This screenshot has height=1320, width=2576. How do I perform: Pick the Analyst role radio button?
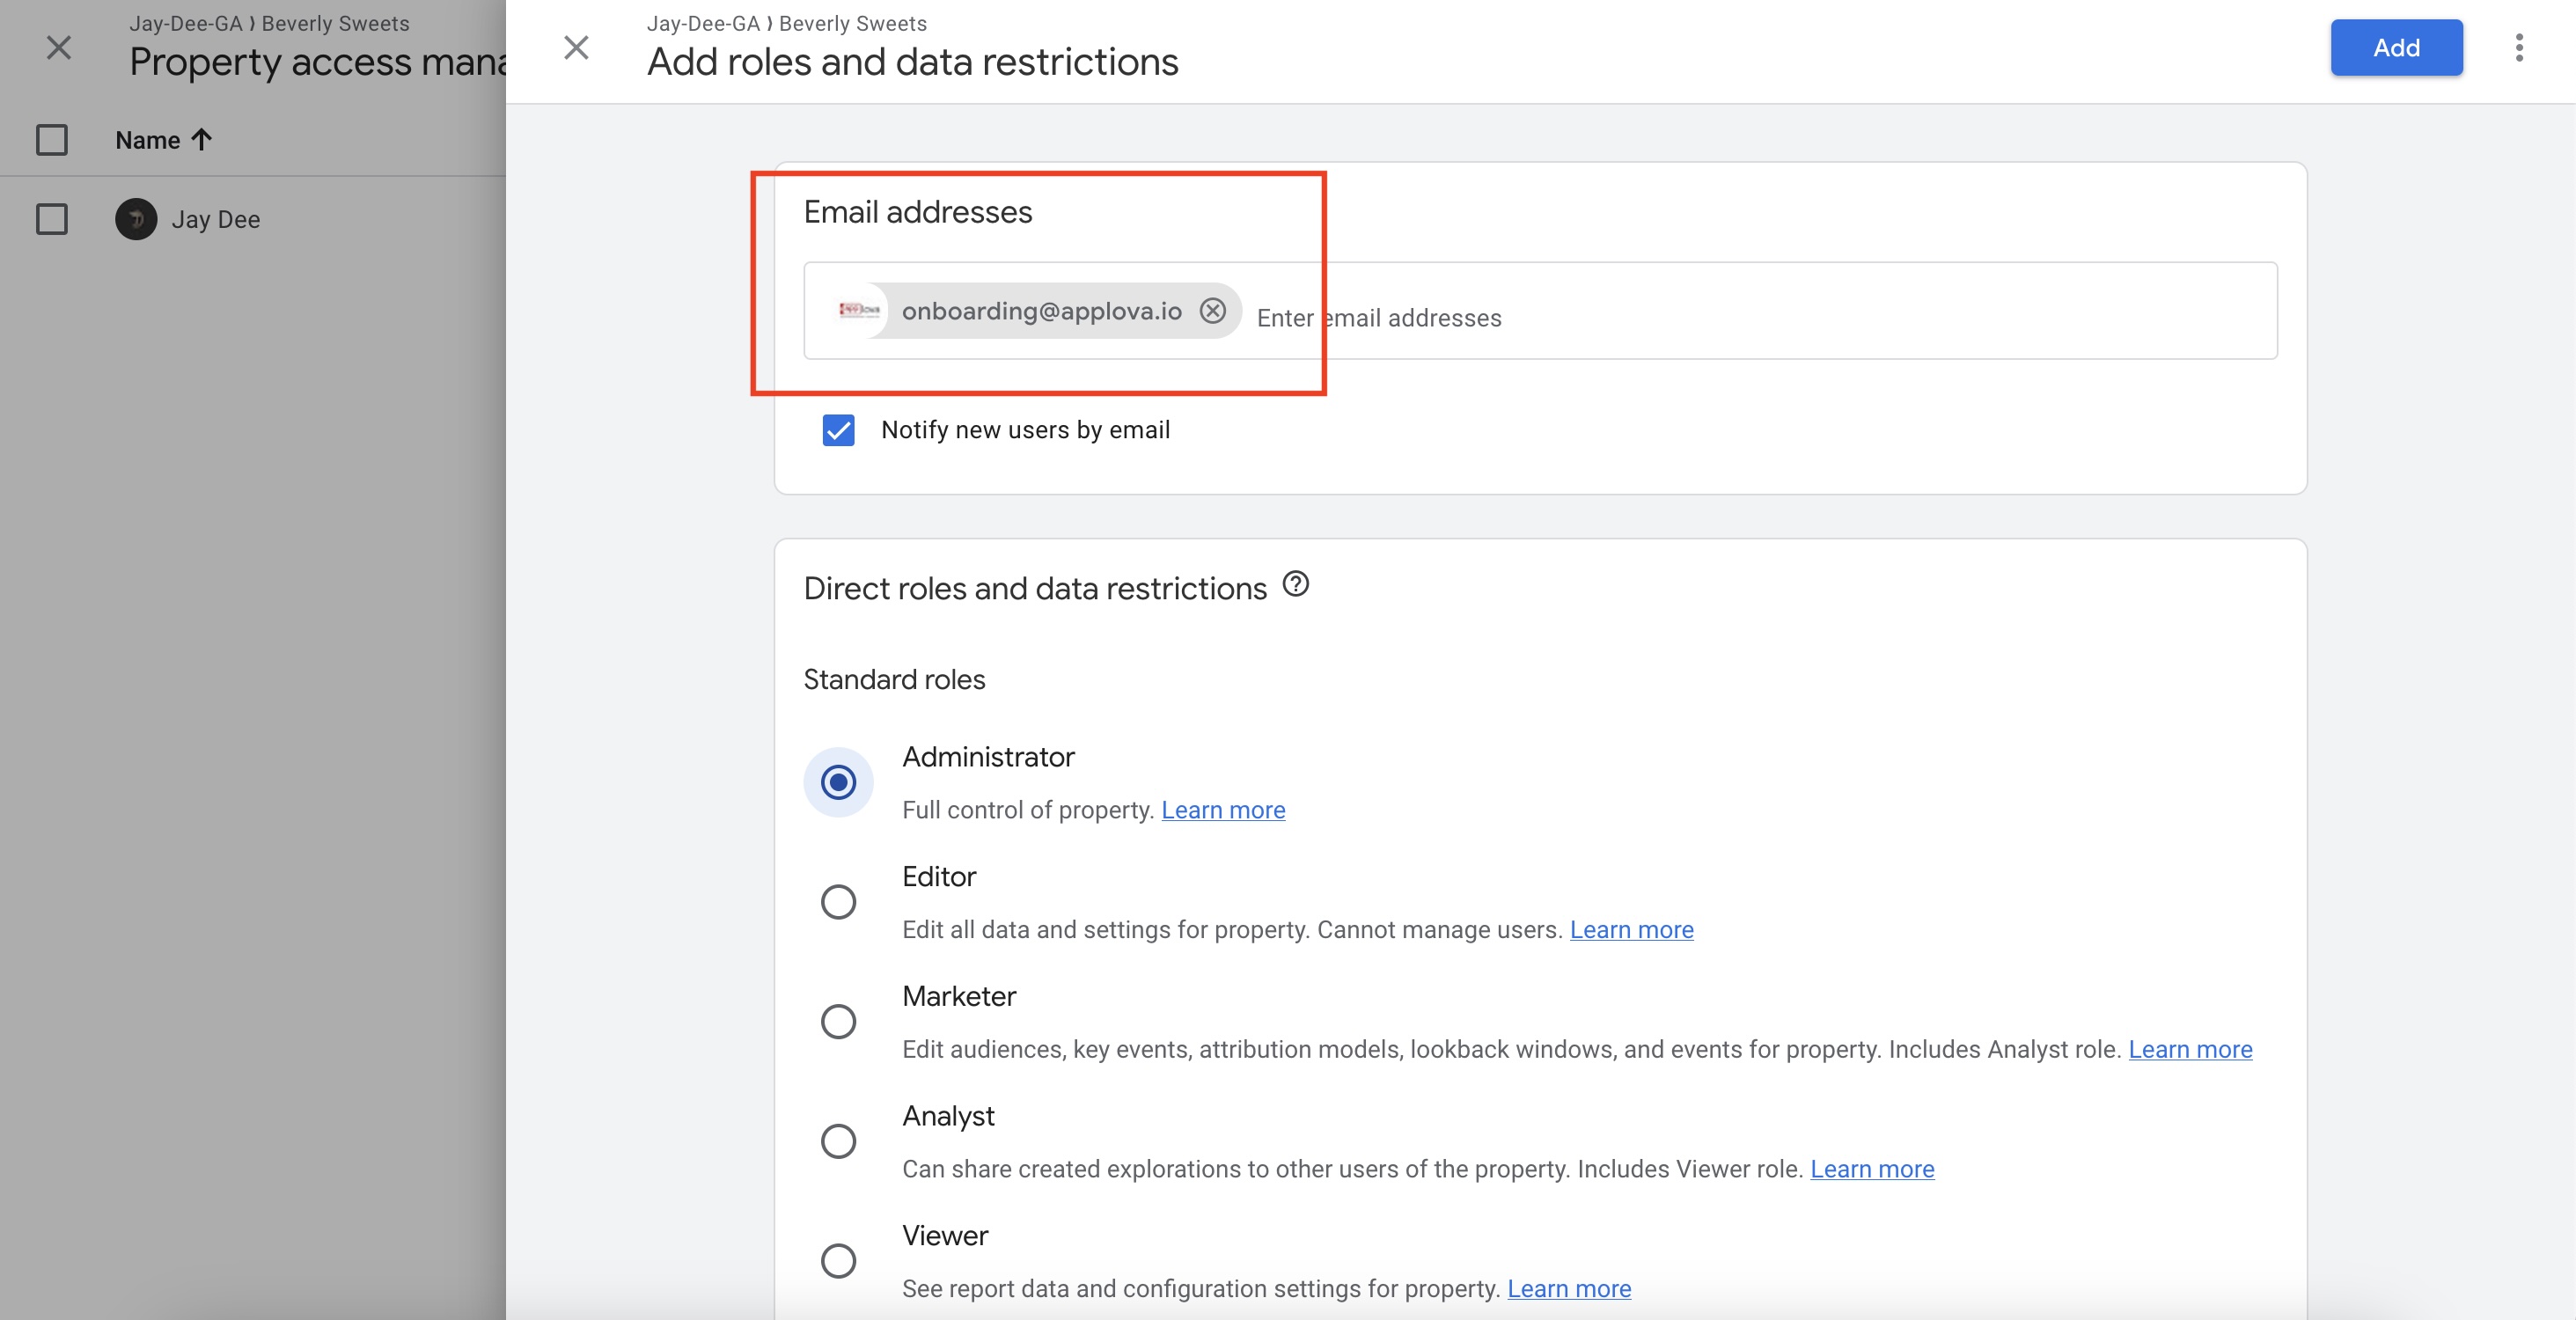click(838, 1141)
